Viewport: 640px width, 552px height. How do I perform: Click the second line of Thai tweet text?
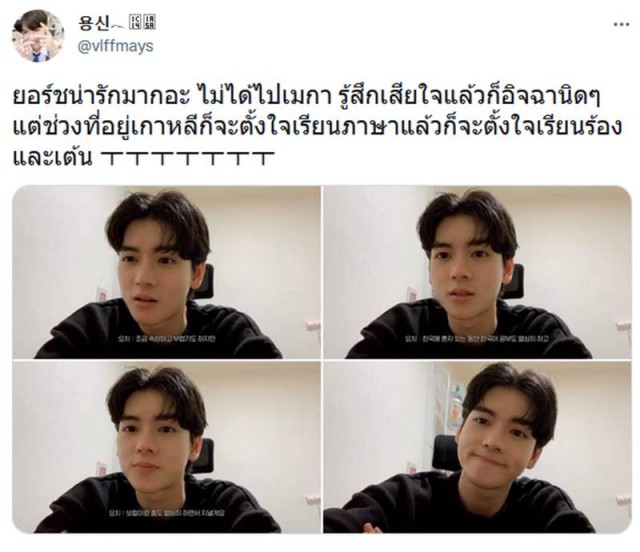pos(317,127)
